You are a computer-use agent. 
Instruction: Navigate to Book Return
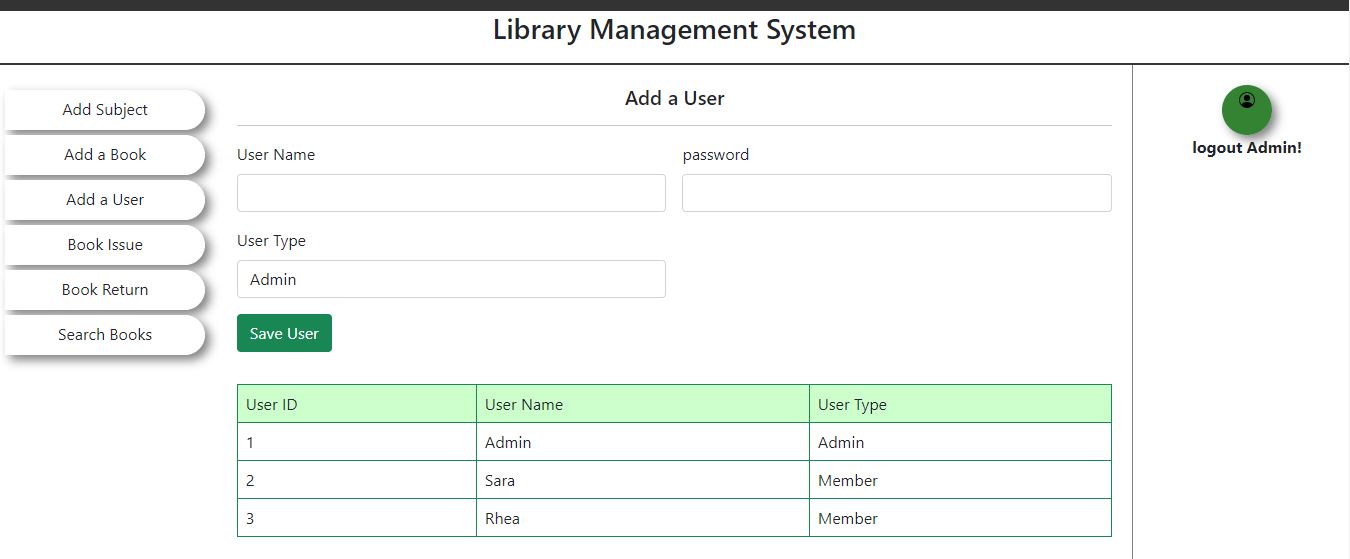105,290
